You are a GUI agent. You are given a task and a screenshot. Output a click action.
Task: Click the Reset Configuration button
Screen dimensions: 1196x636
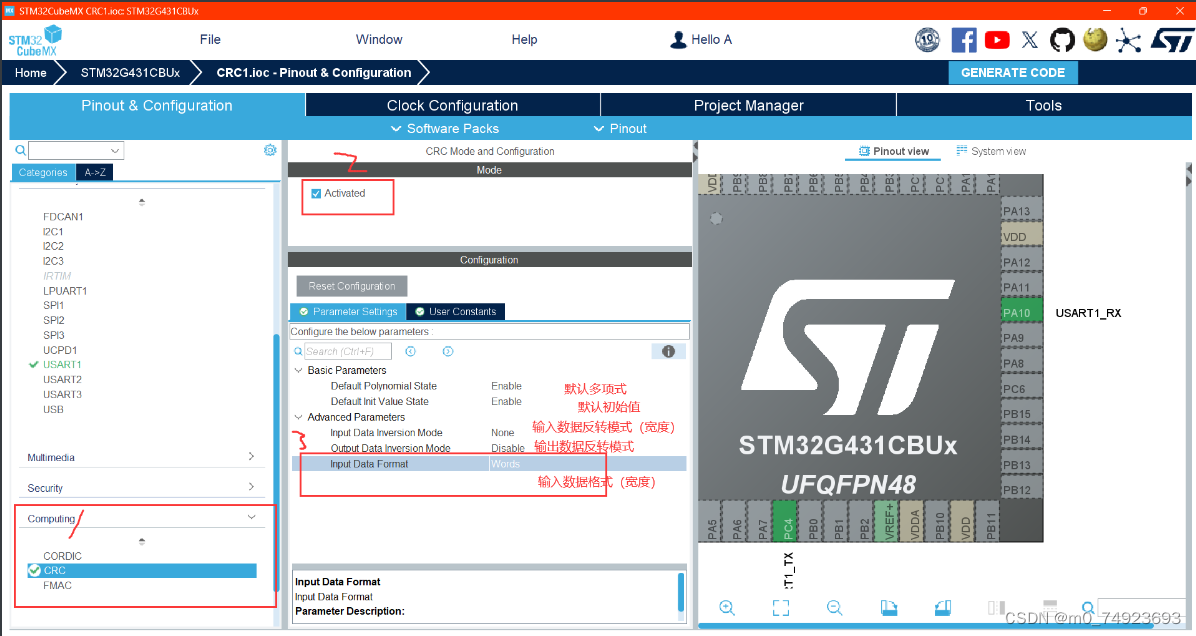coord(351,285)
